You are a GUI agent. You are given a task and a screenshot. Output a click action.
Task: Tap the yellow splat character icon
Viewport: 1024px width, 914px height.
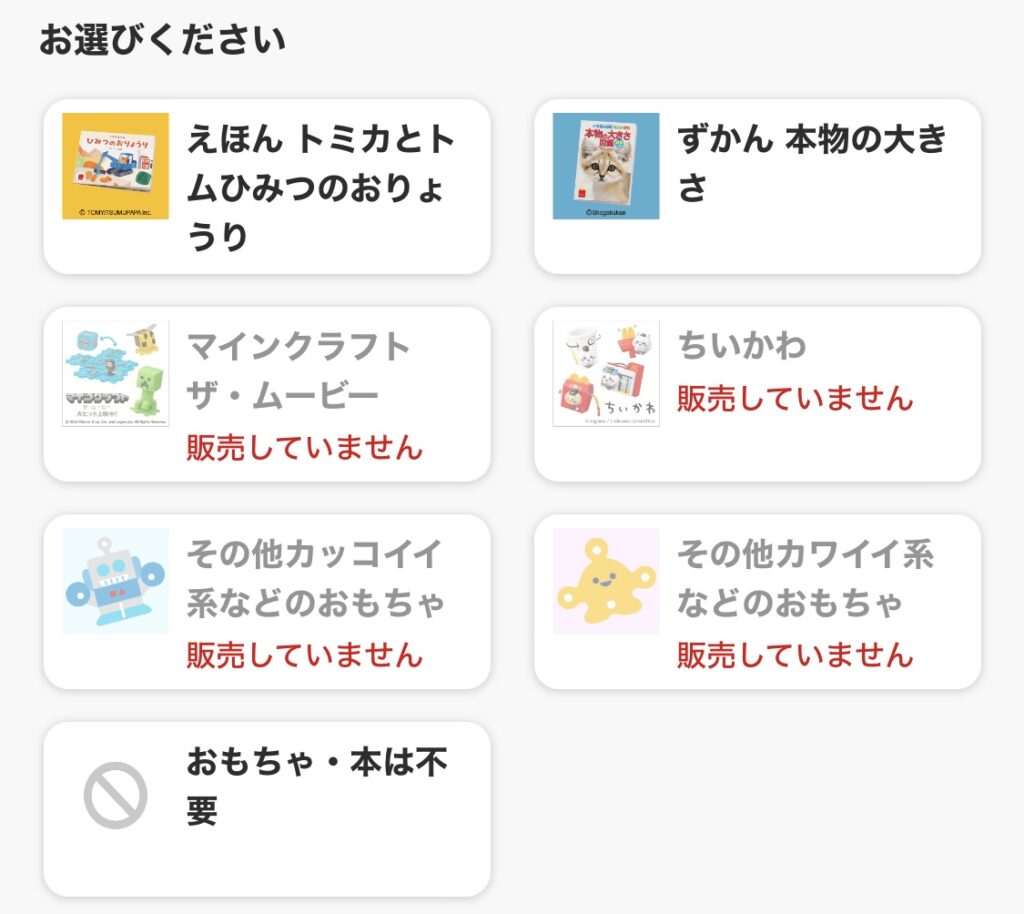tap(606, 581)
